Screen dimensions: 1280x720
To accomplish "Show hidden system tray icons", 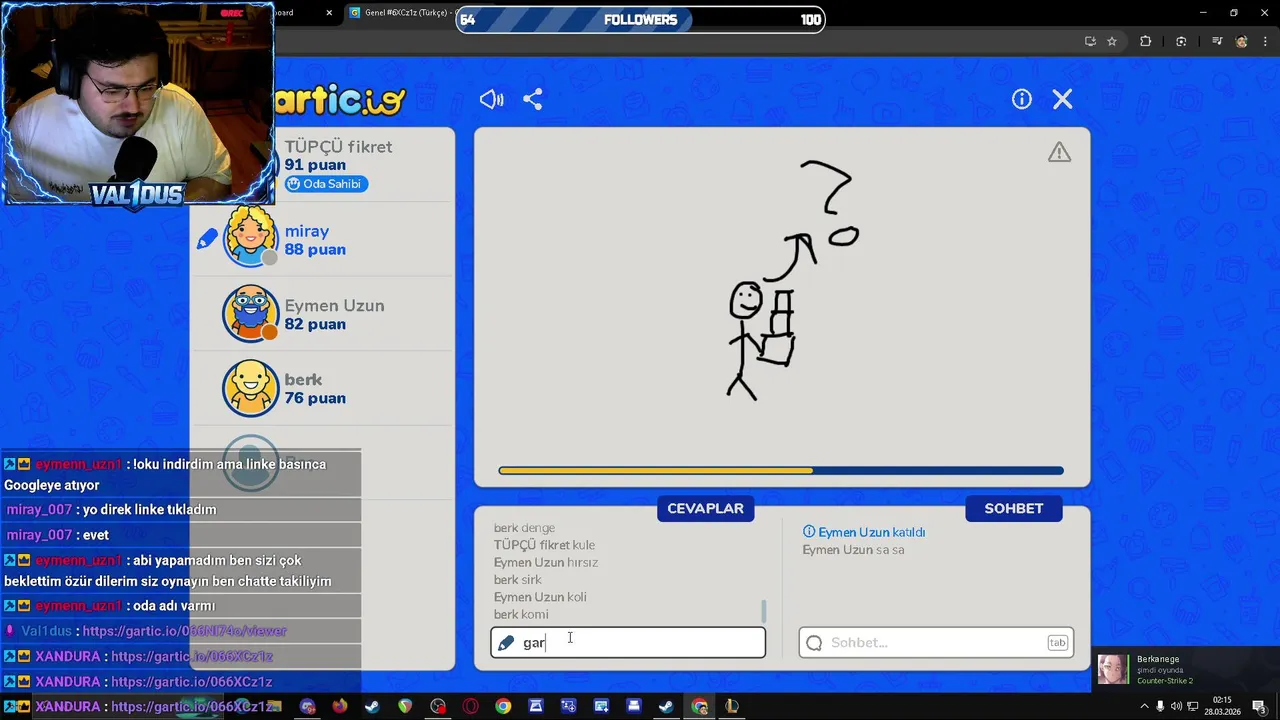I will click(1143, 706).
